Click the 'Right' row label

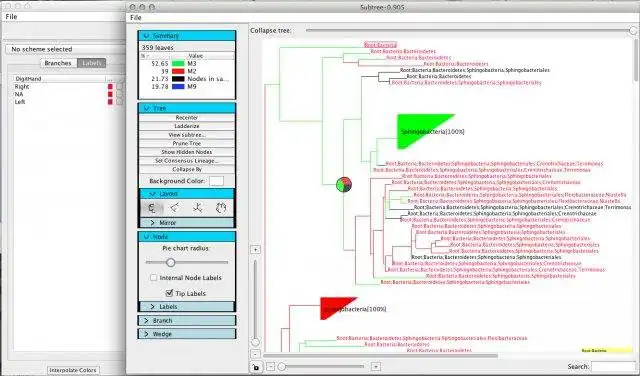(22, 87)
